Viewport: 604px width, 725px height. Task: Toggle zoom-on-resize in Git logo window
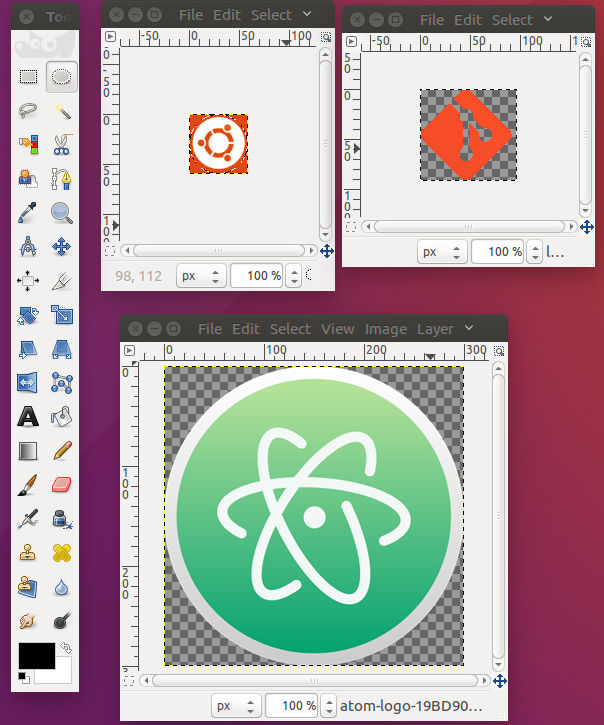[586, 43]
